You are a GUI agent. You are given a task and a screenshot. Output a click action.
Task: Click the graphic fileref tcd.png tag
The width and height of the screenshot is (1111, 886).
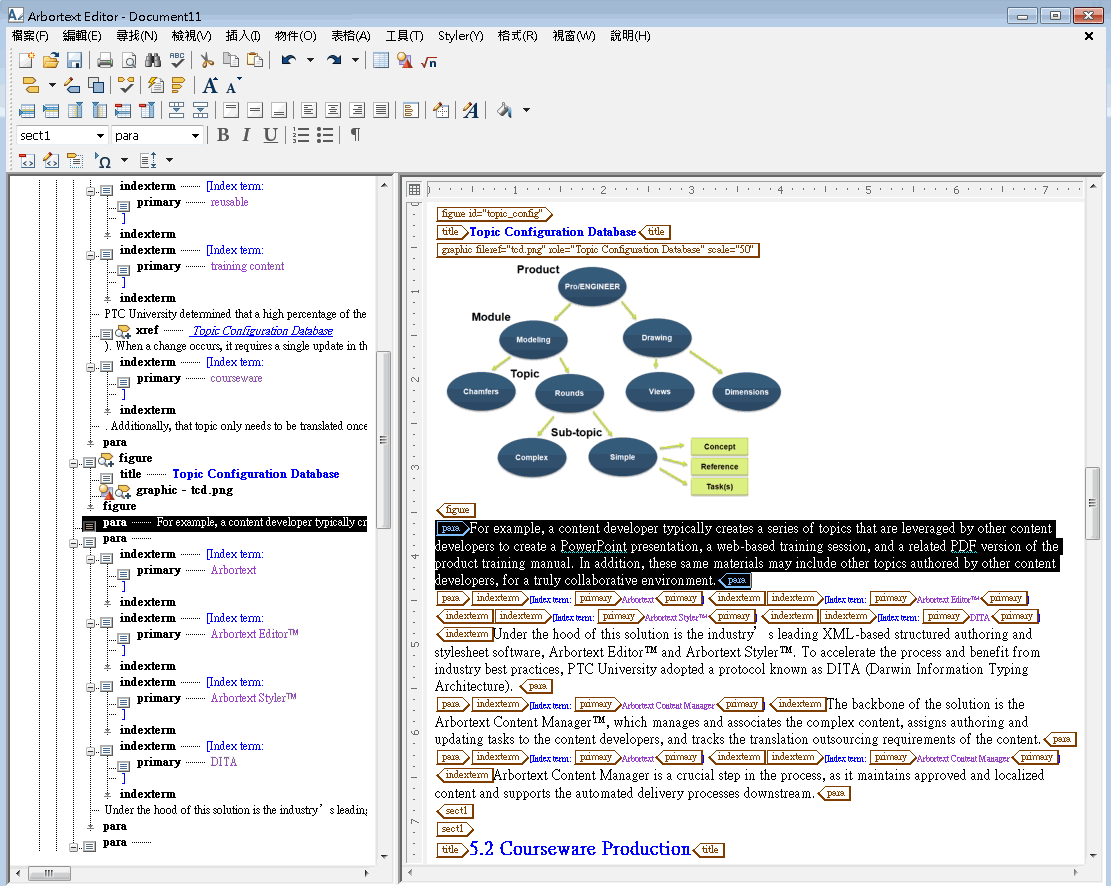point(597,249)
